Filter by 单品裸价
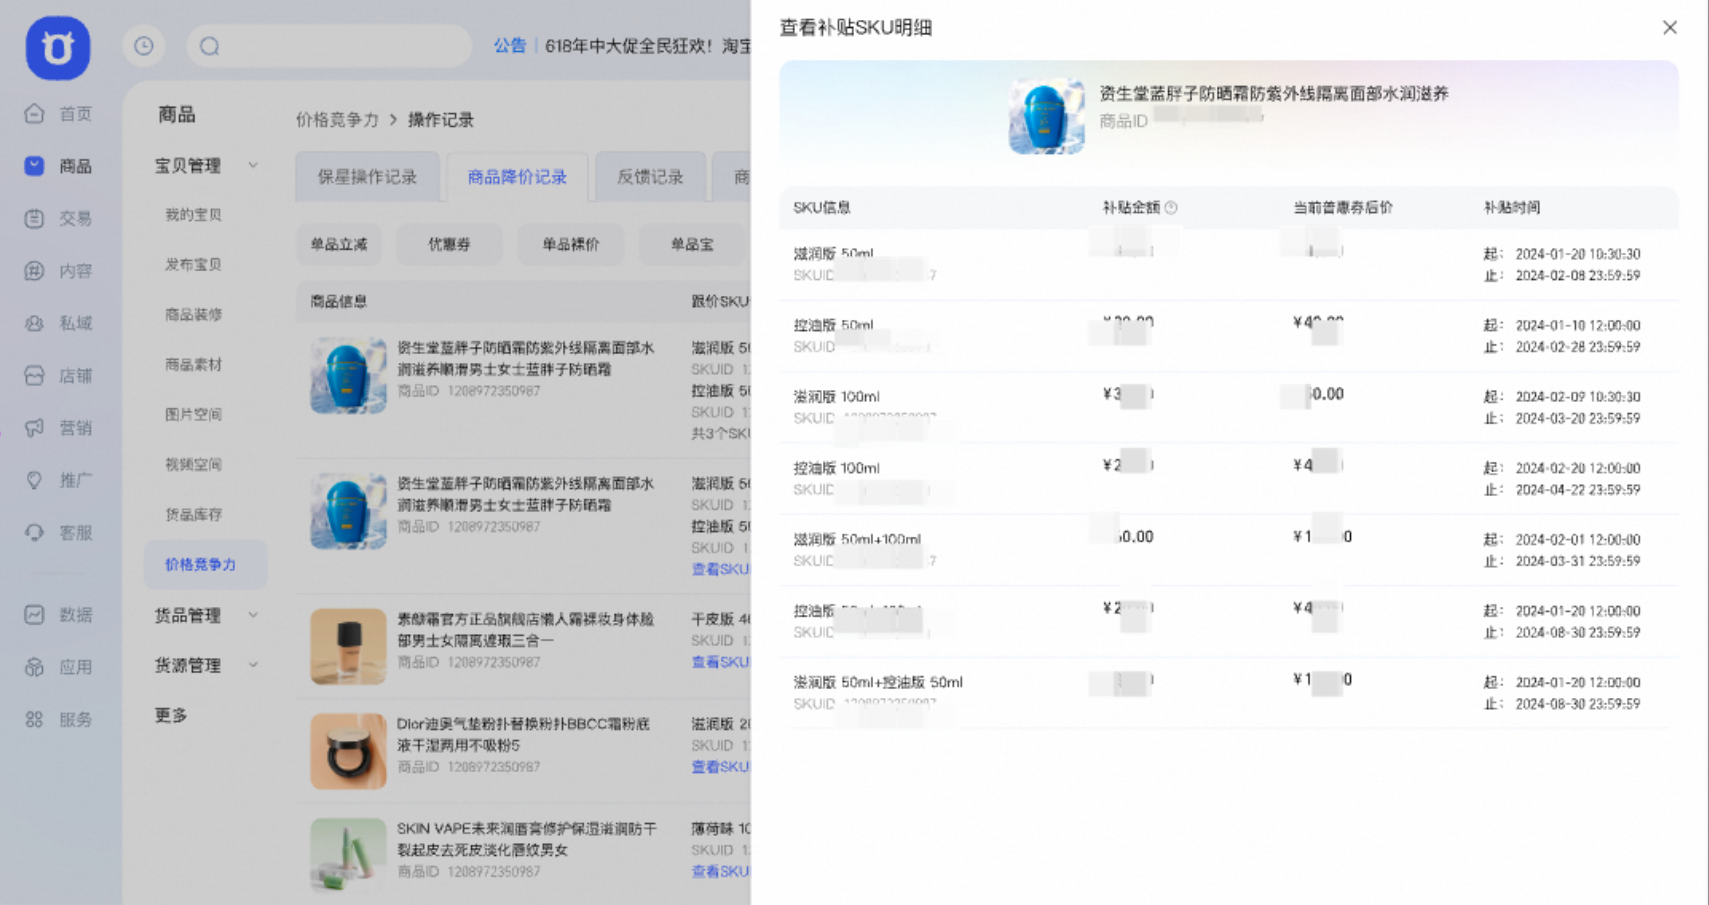The image size is (1709, 905). click(571, 244)
